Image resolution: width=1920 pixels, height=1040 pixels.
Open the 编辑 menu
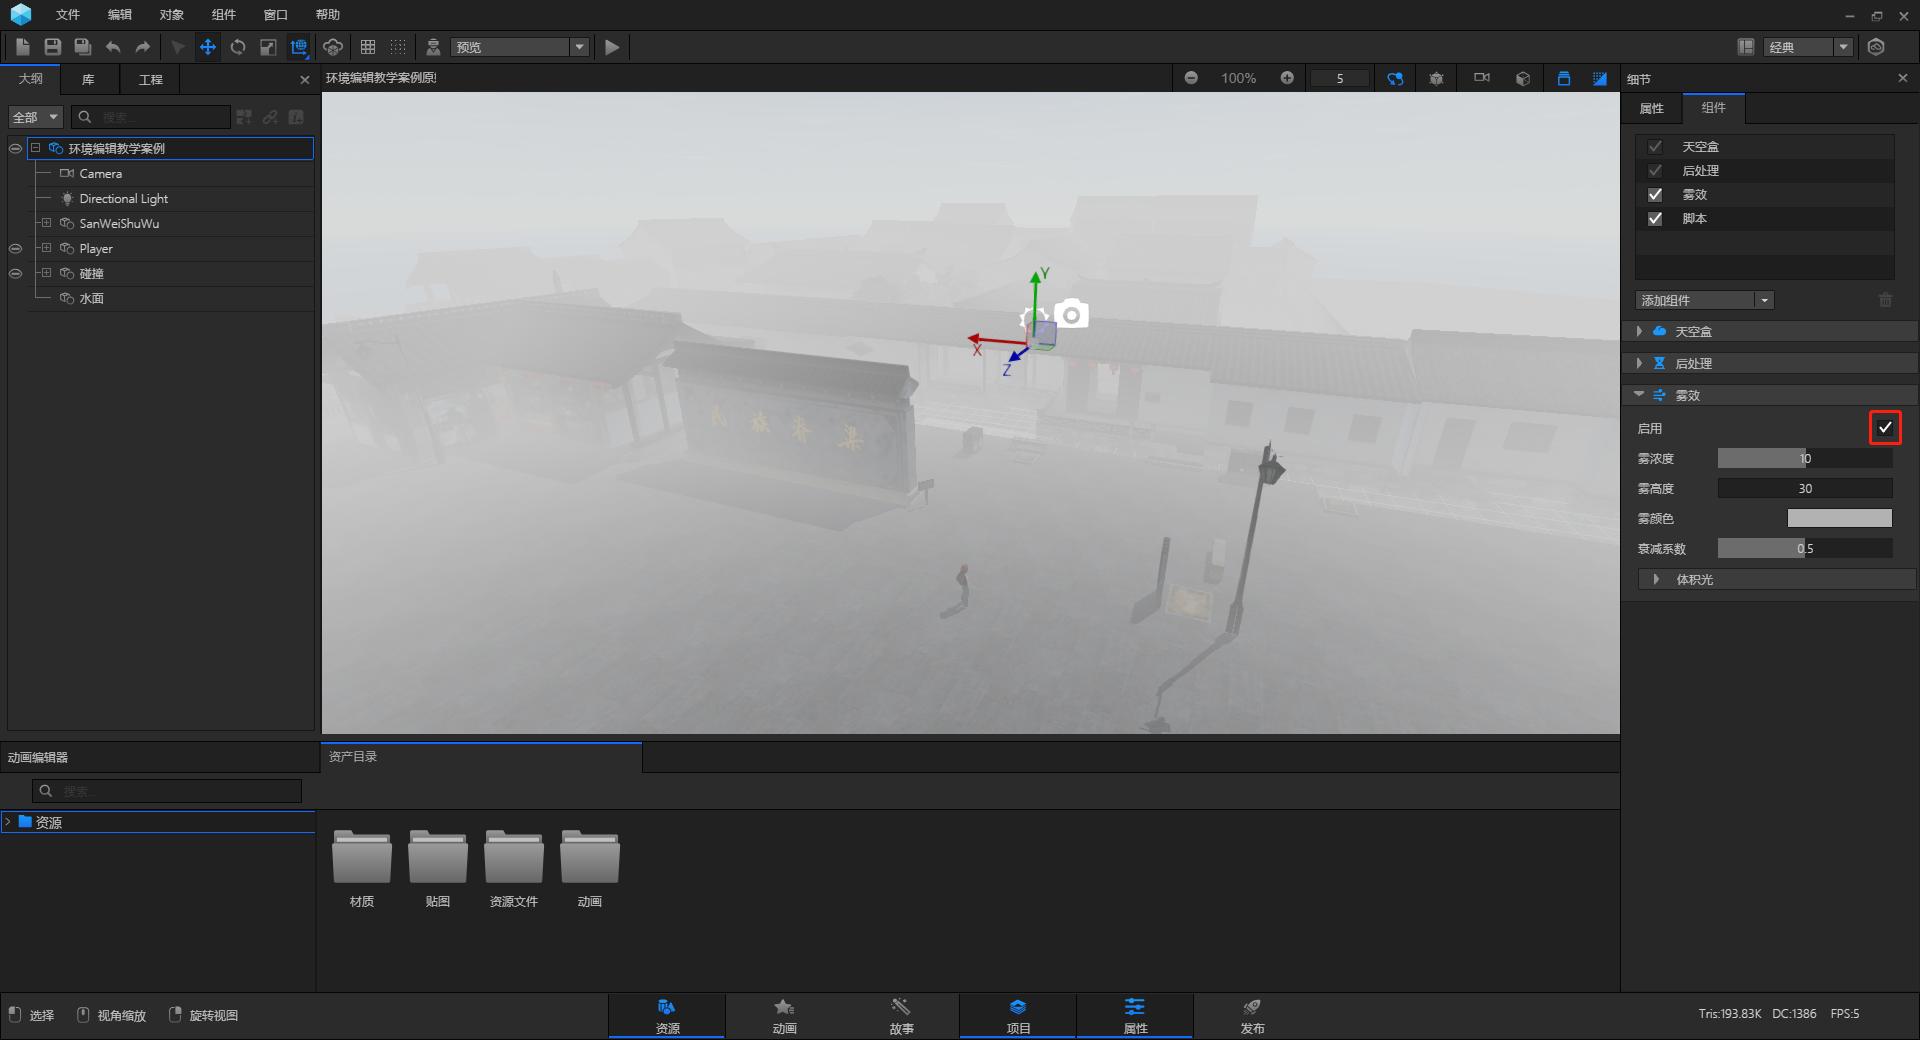tap(120, 14)
